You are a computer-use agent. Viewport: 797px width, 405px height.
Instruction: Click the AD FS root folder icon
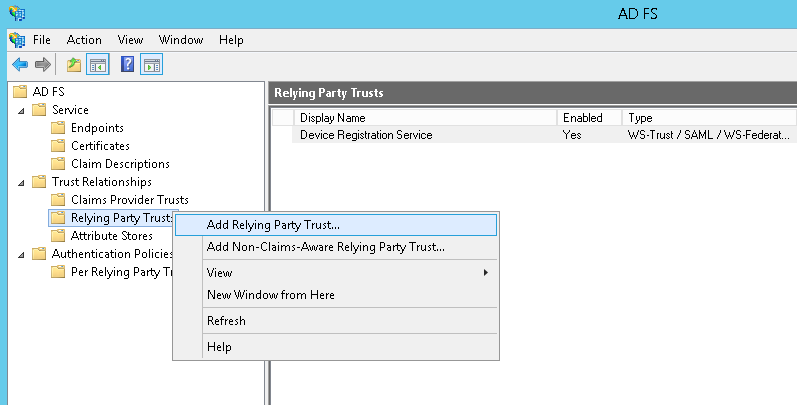(20, 91)
